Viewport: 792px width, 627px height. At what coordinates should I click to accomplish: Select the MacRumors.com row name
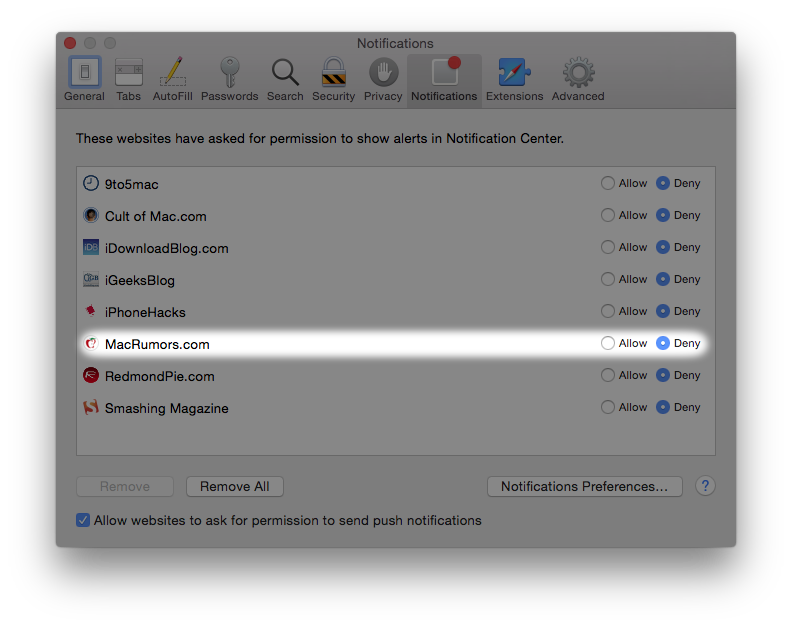pyautogui.click(x=157, y=344)
